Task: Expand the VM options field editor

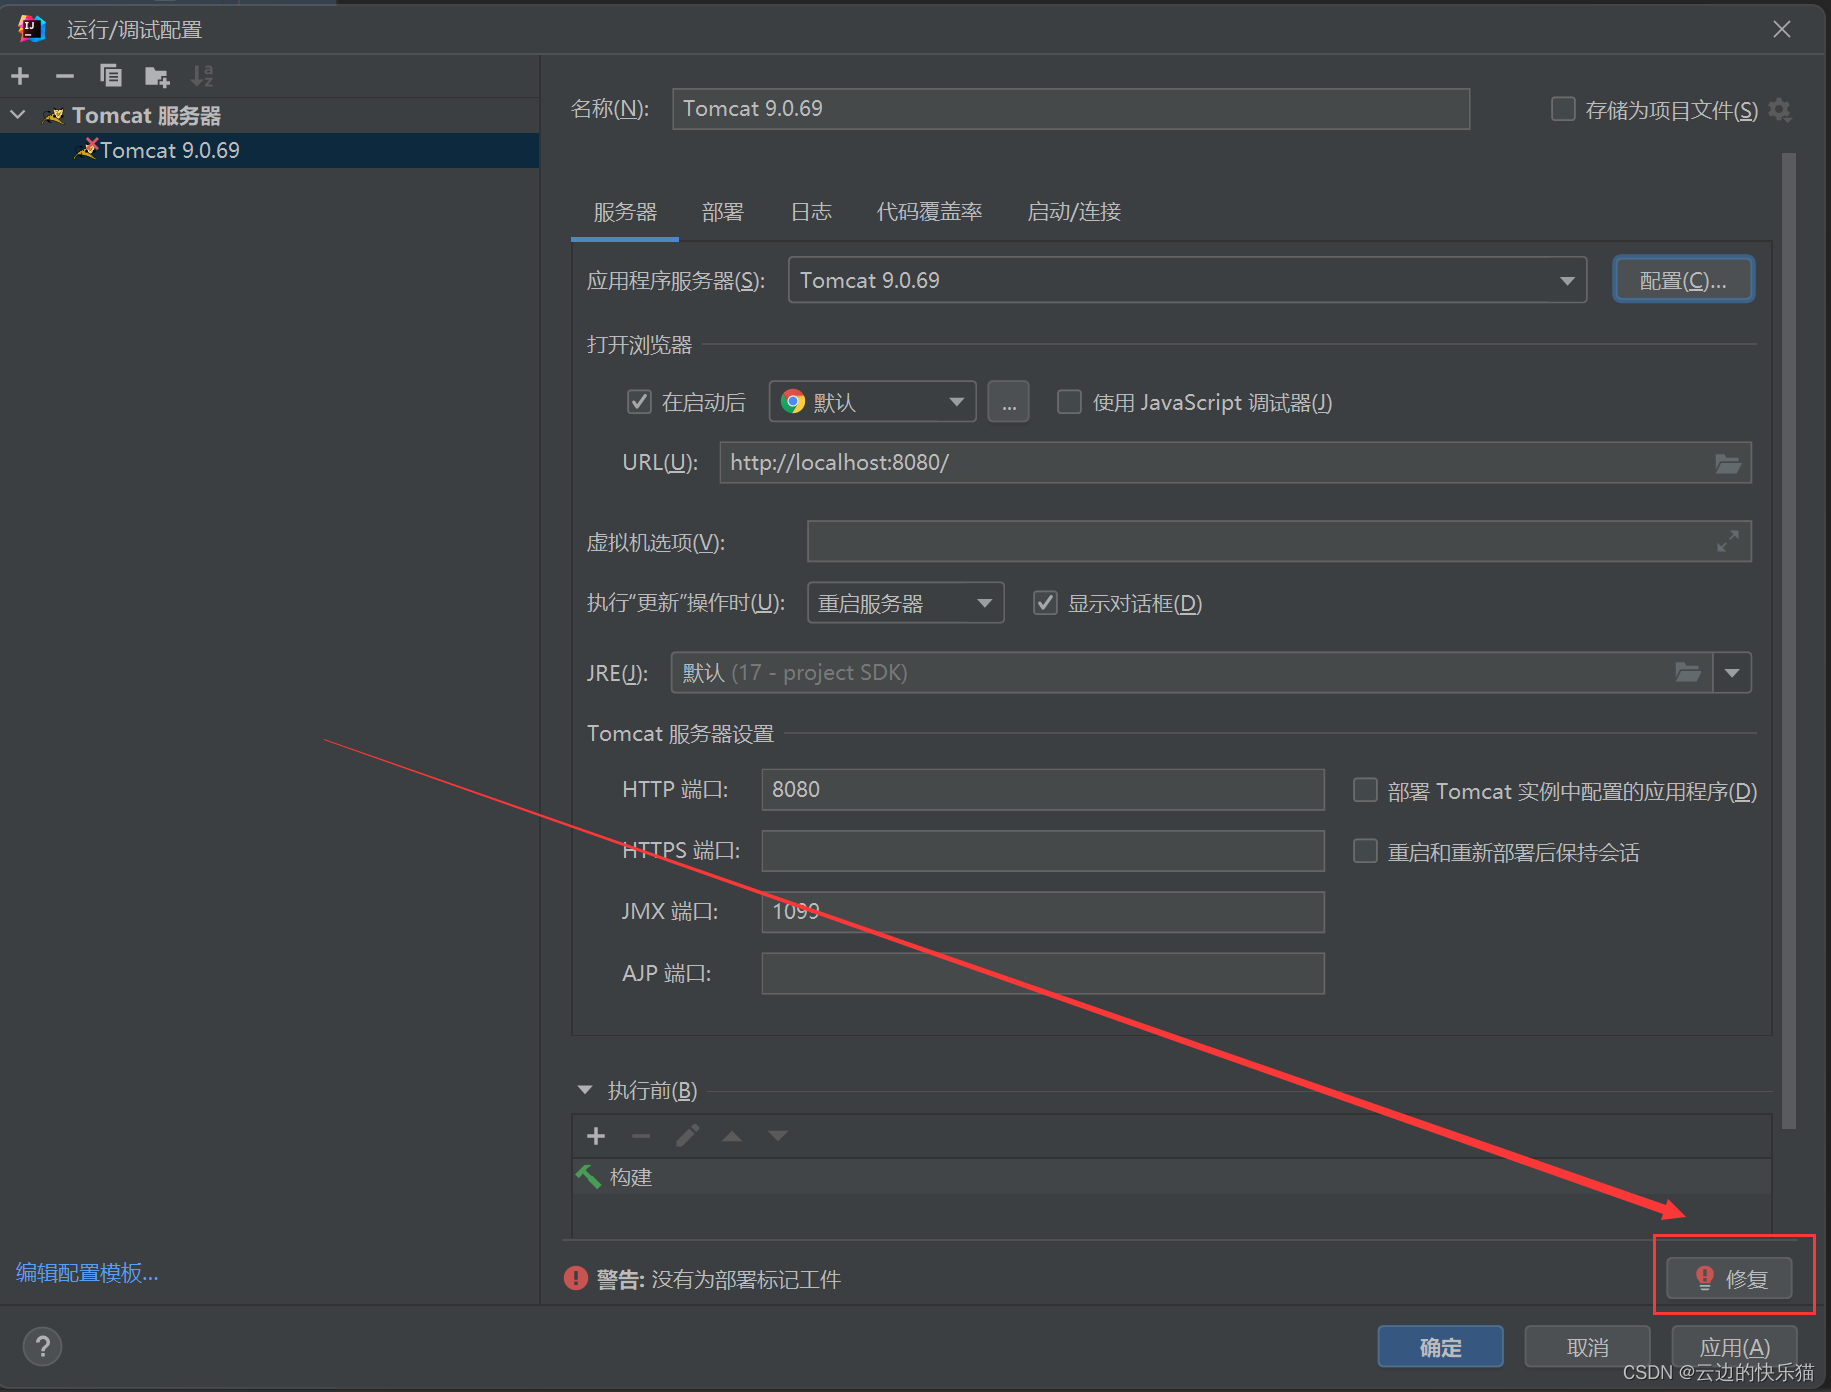Action: [1728, 541]
